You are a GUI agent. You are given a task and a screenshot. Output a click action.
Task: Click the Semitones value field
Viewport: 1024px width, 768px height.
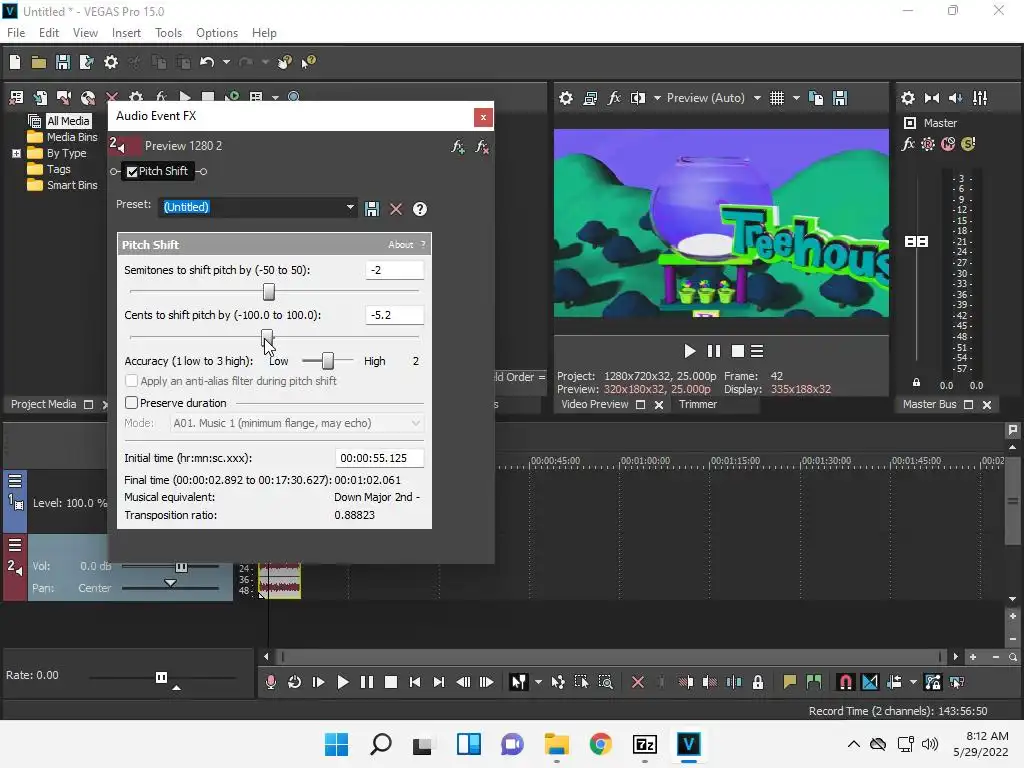394,270
